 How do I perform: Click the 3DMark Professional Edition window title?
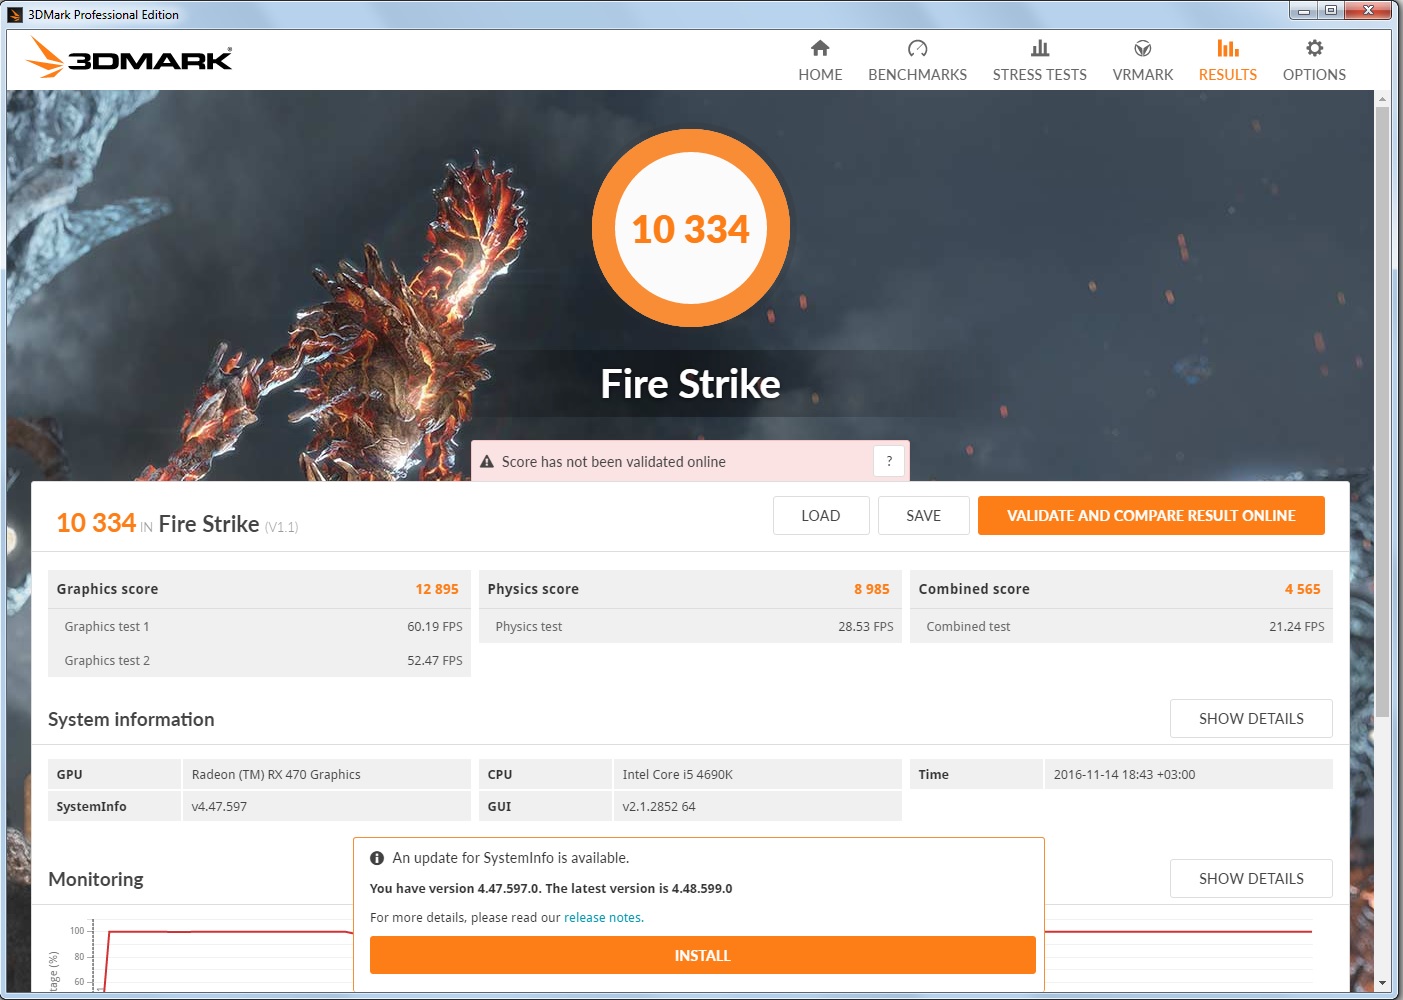pyautogui.click(x=103, y=15)
